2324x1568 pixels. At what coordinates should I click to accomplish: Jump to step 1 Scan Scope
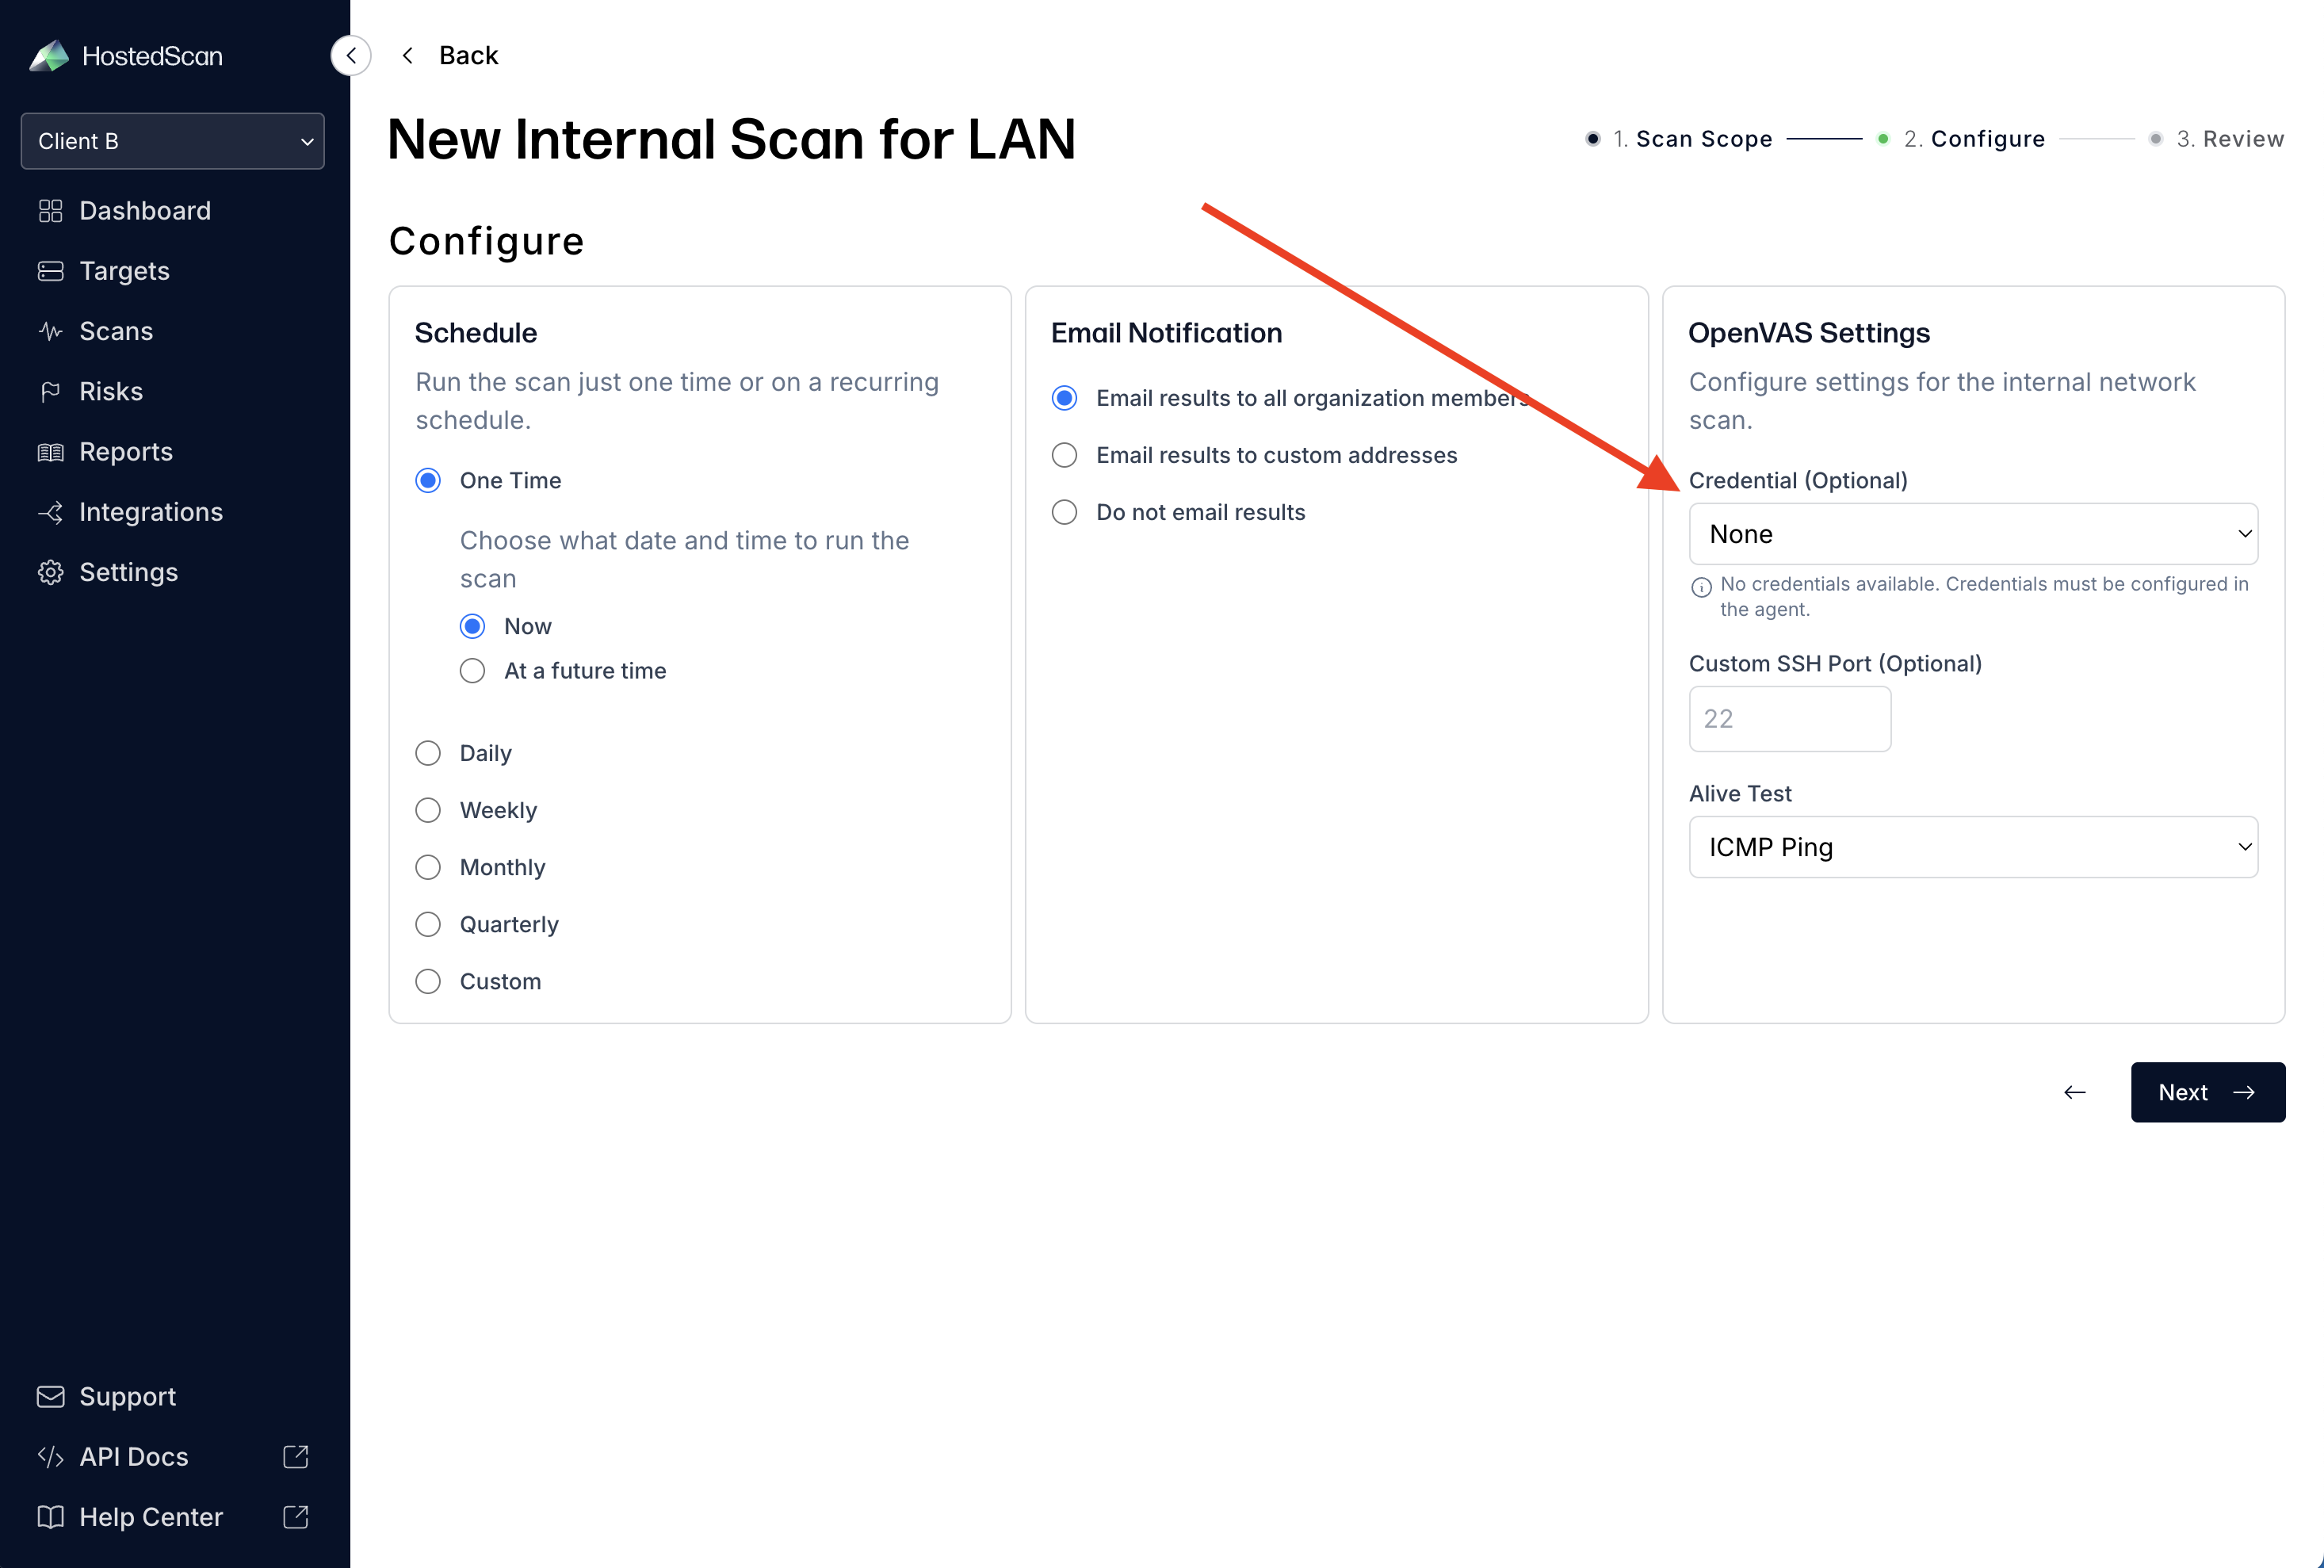pos(1704,139)
